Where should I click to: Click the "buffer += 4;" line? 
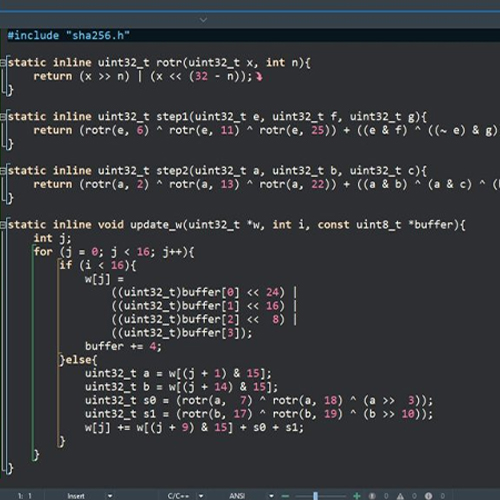coord(123,346)
